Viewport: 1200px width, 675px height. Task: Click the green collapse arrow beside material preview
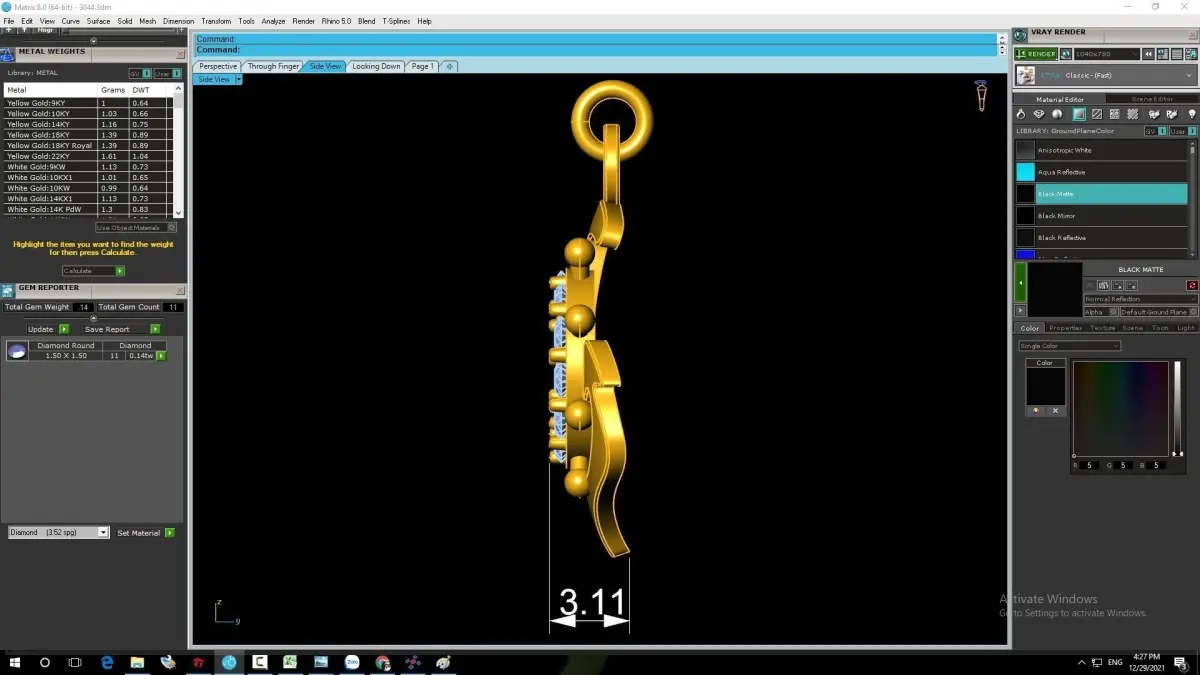coord(1020,283)
